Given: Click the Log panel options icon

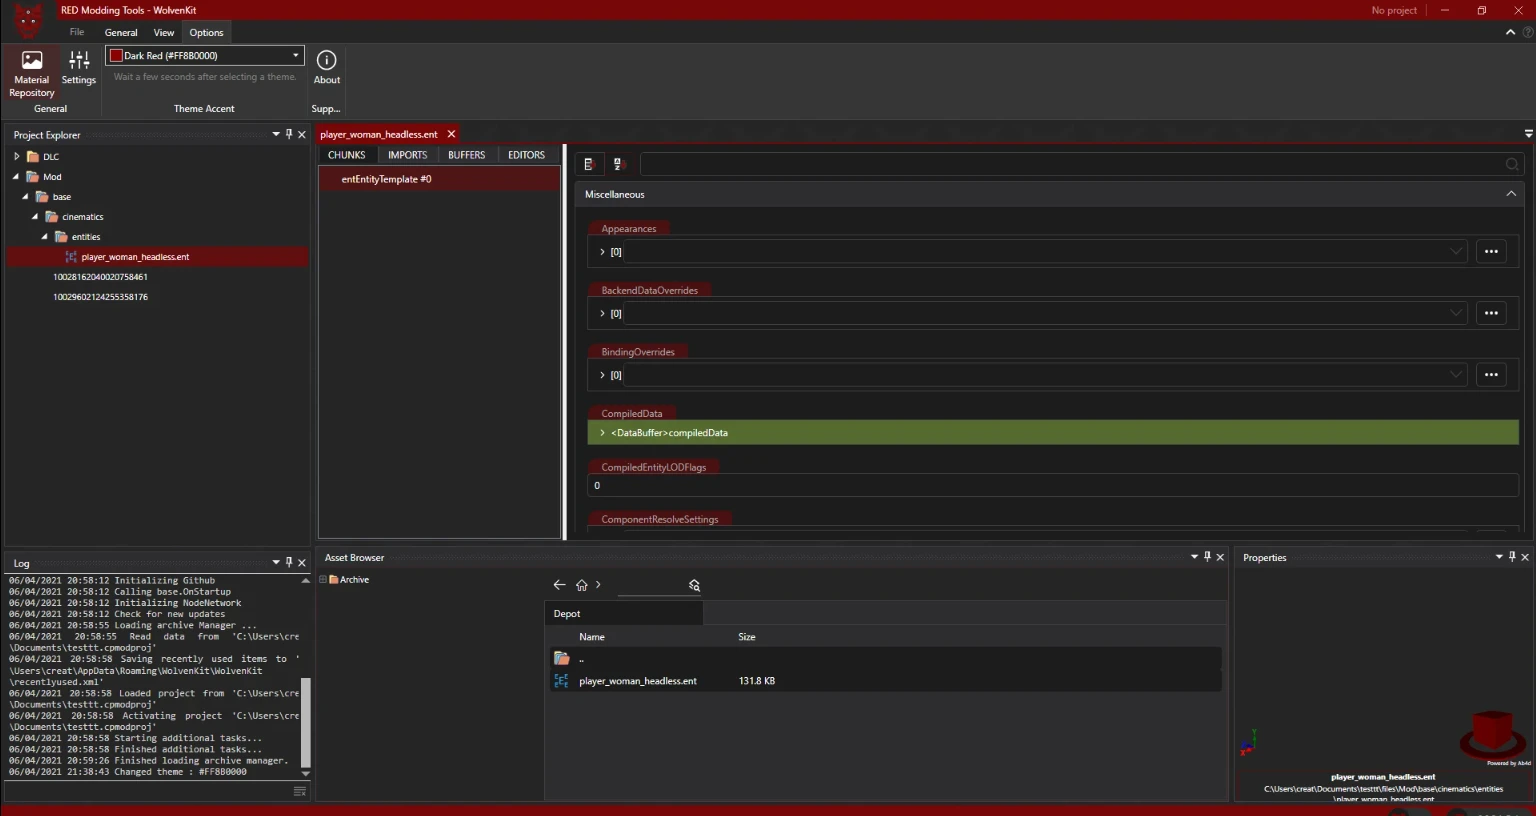Looking at the screenshot, I should click(x=299, y=791).
